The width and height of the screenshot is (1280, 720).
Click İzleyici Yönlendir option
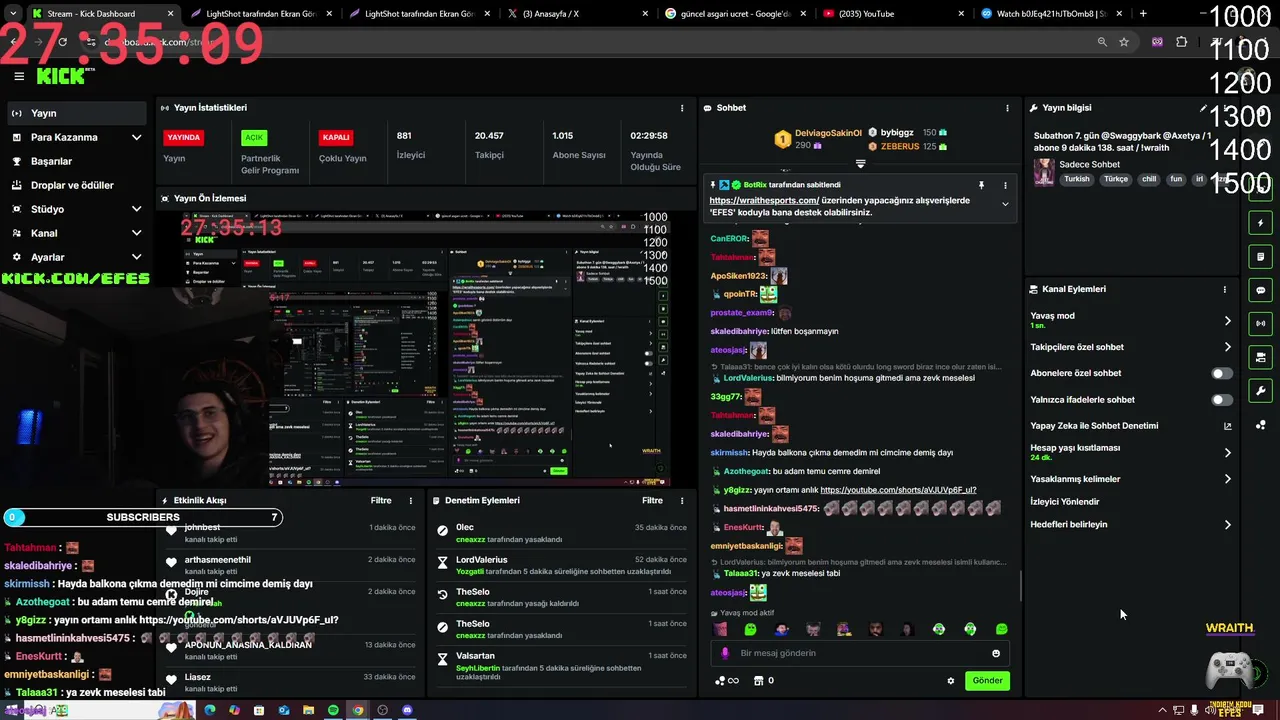pyautogui.click(x=1065, y=502)
